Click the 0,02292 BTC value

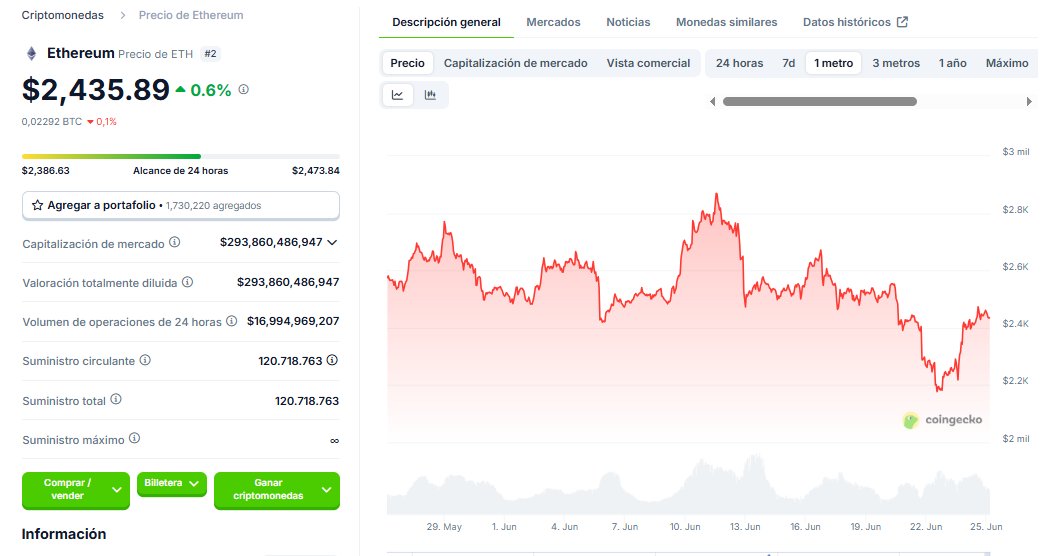[x=52, y=121]
